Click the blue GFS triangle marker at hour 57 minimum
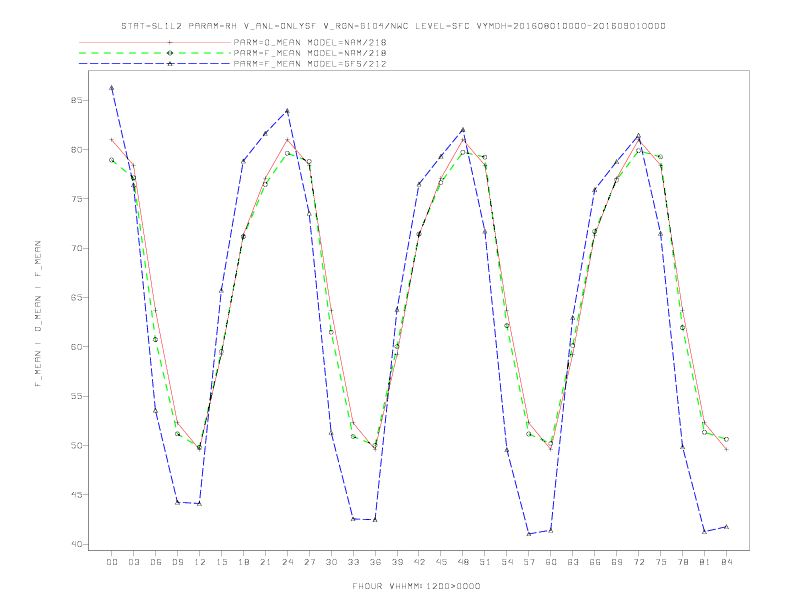This screenshot has width=792, height=612. [x=529, y=534]
